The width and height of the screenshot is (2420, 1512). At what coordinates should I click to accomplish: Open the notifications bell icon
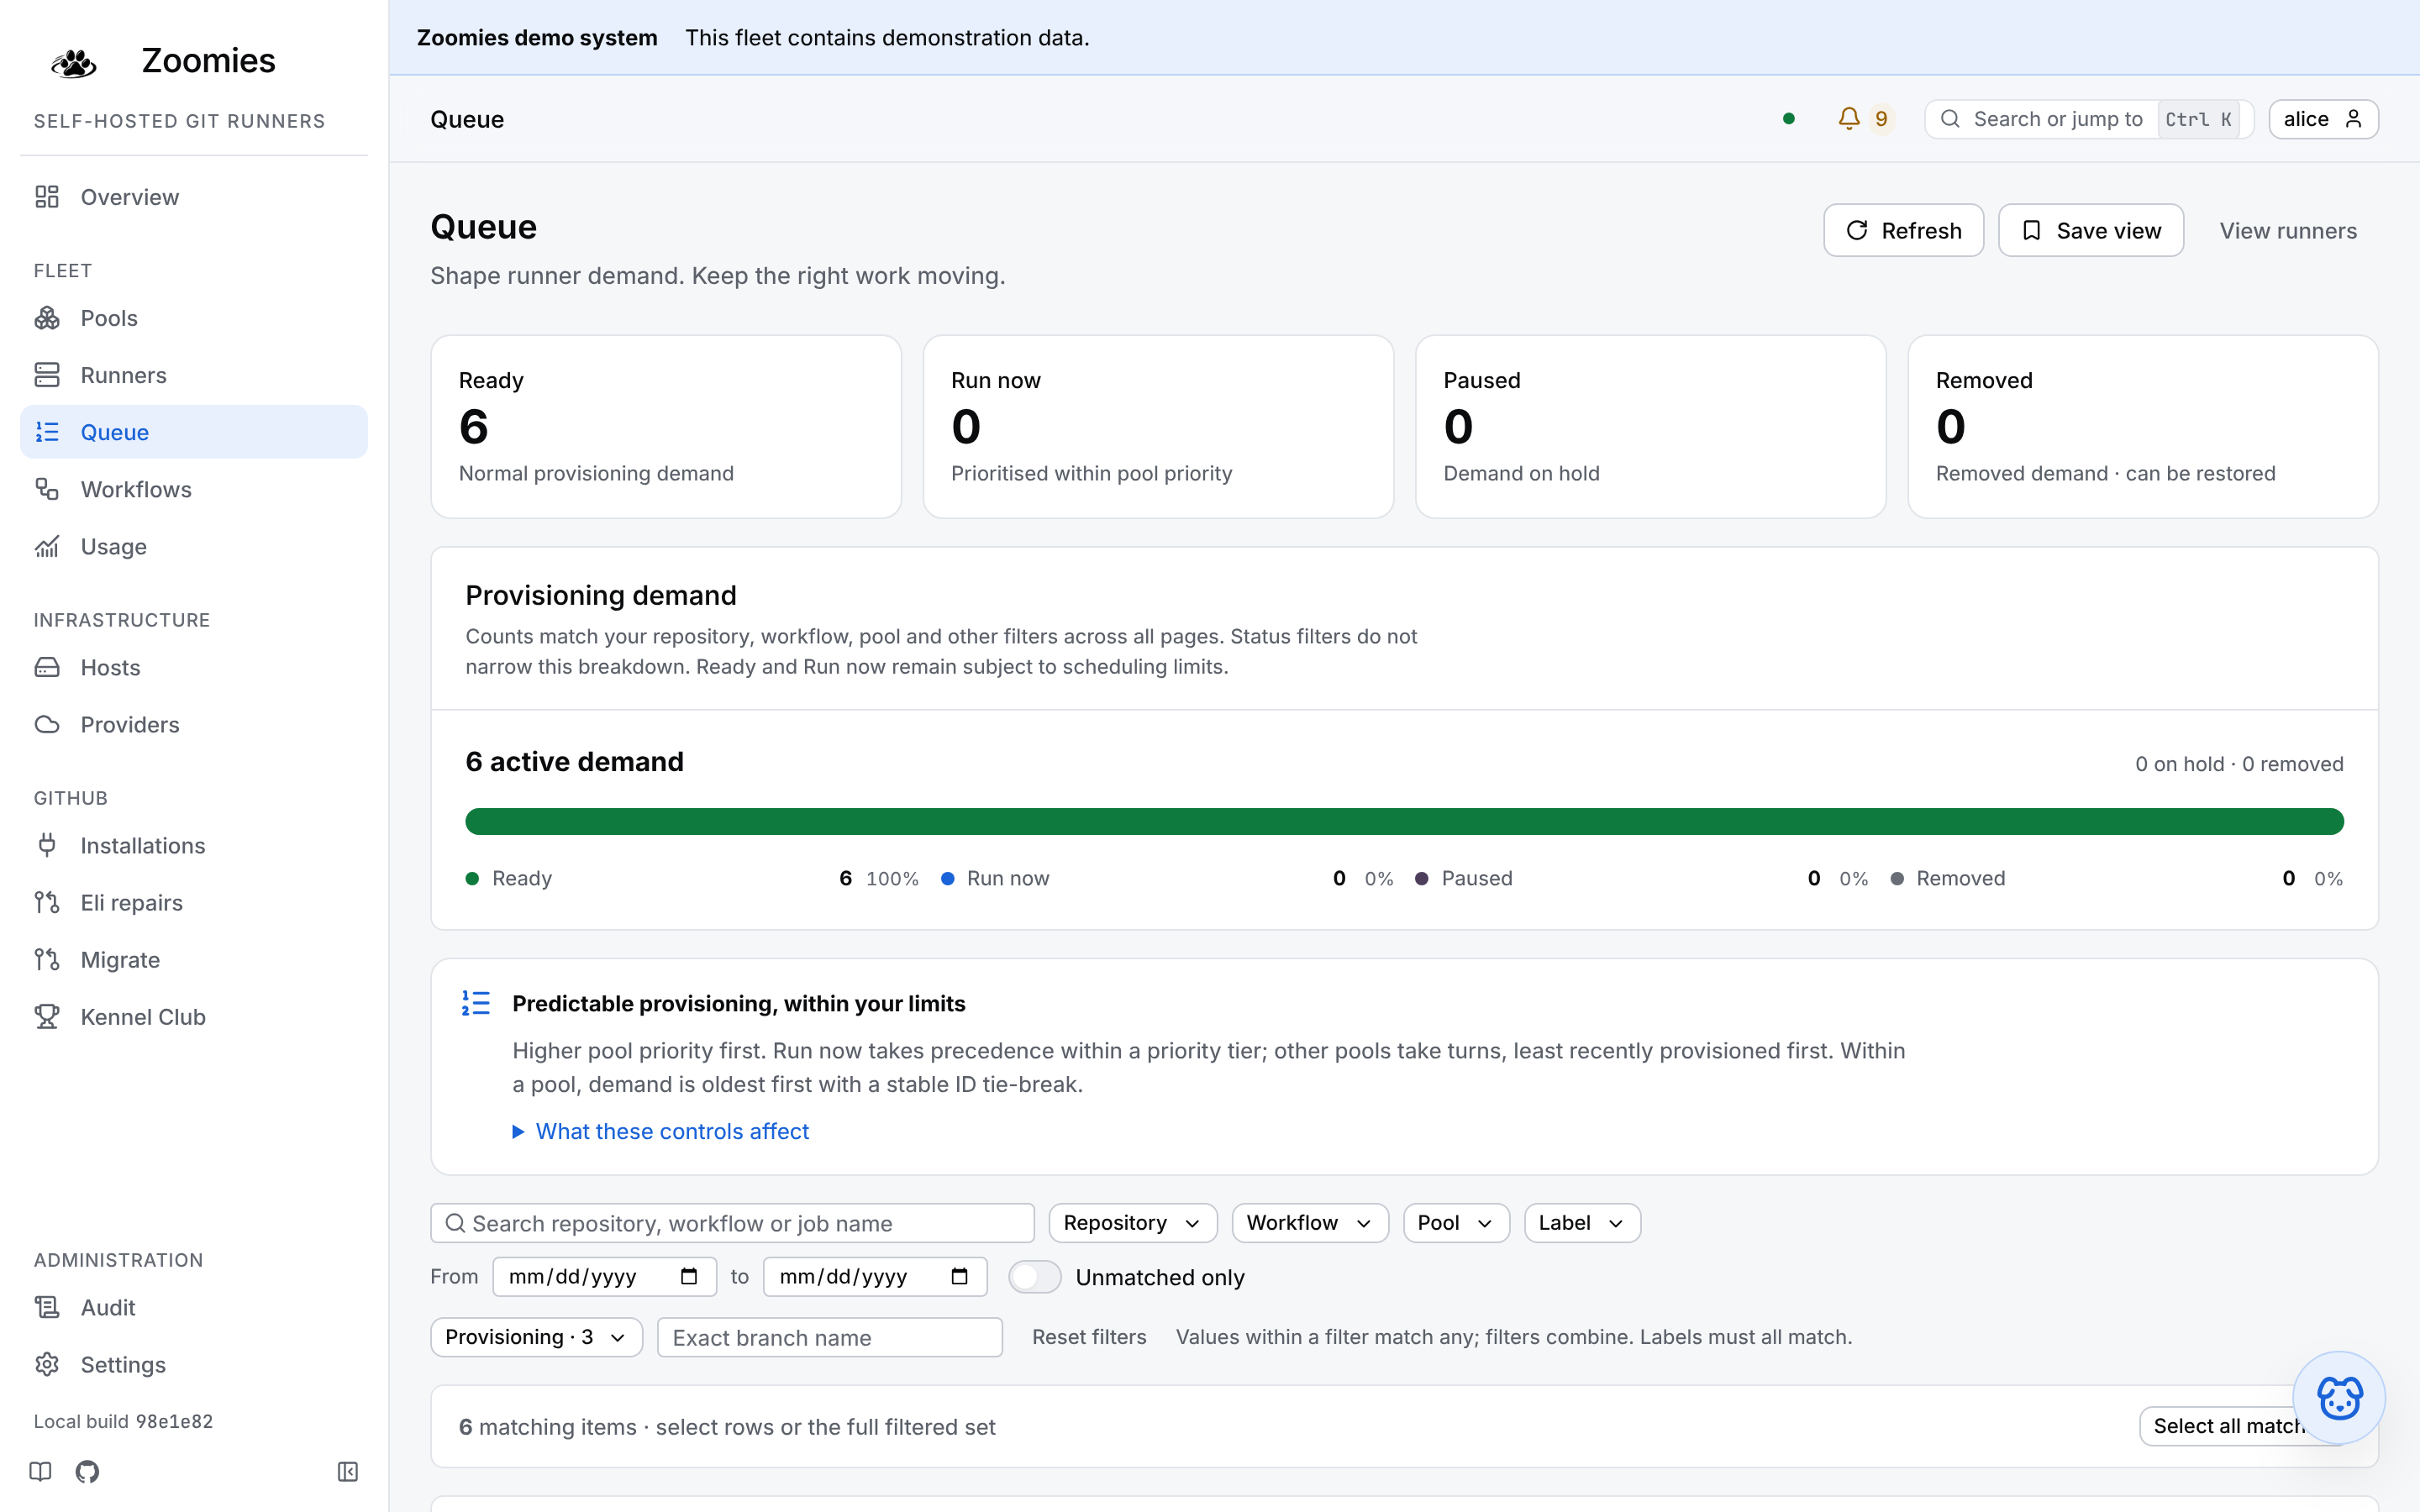[1849, 119]
